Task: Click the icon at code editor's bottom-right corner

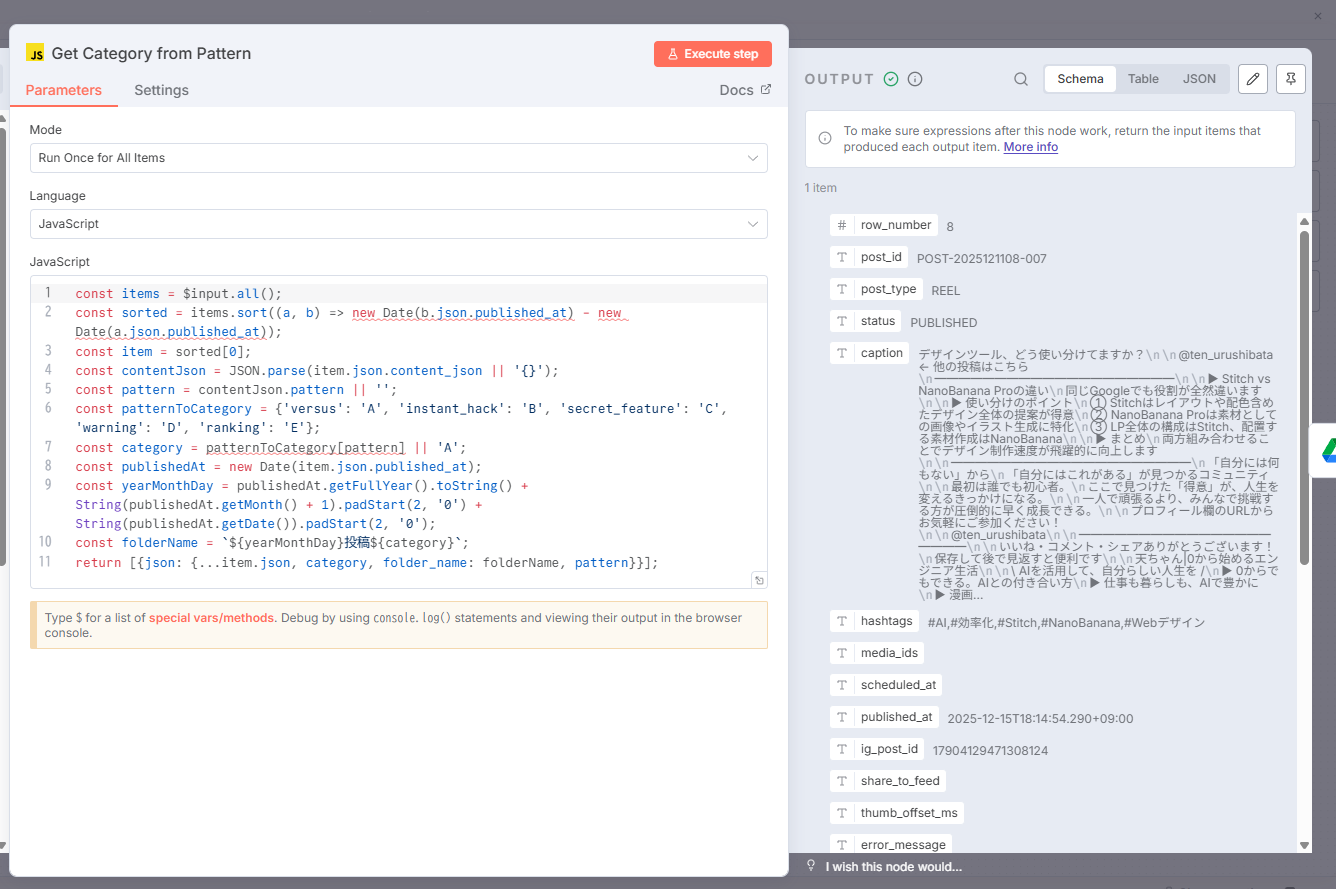Action: [759, 581]
